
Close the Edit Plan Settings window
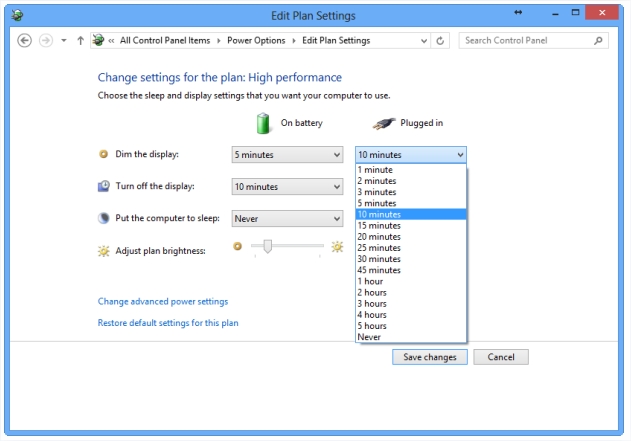coord(602,12)
